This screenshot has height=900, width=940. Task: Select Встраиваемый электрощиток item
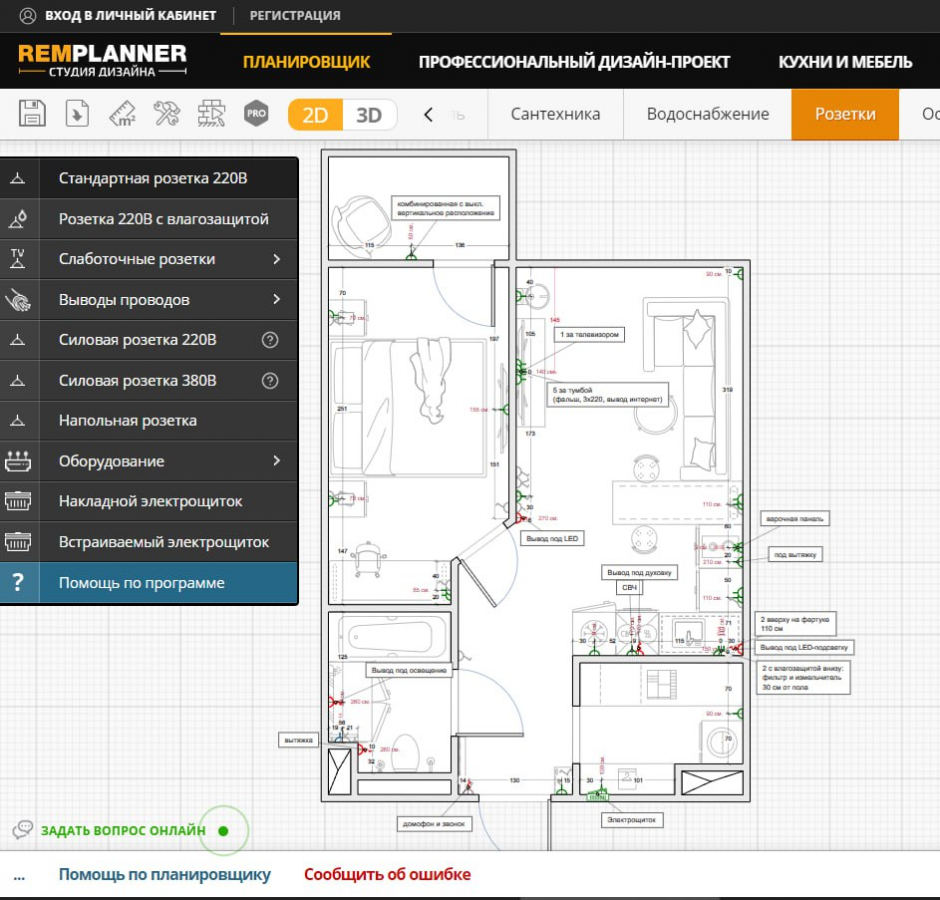(x=149, y=542)
